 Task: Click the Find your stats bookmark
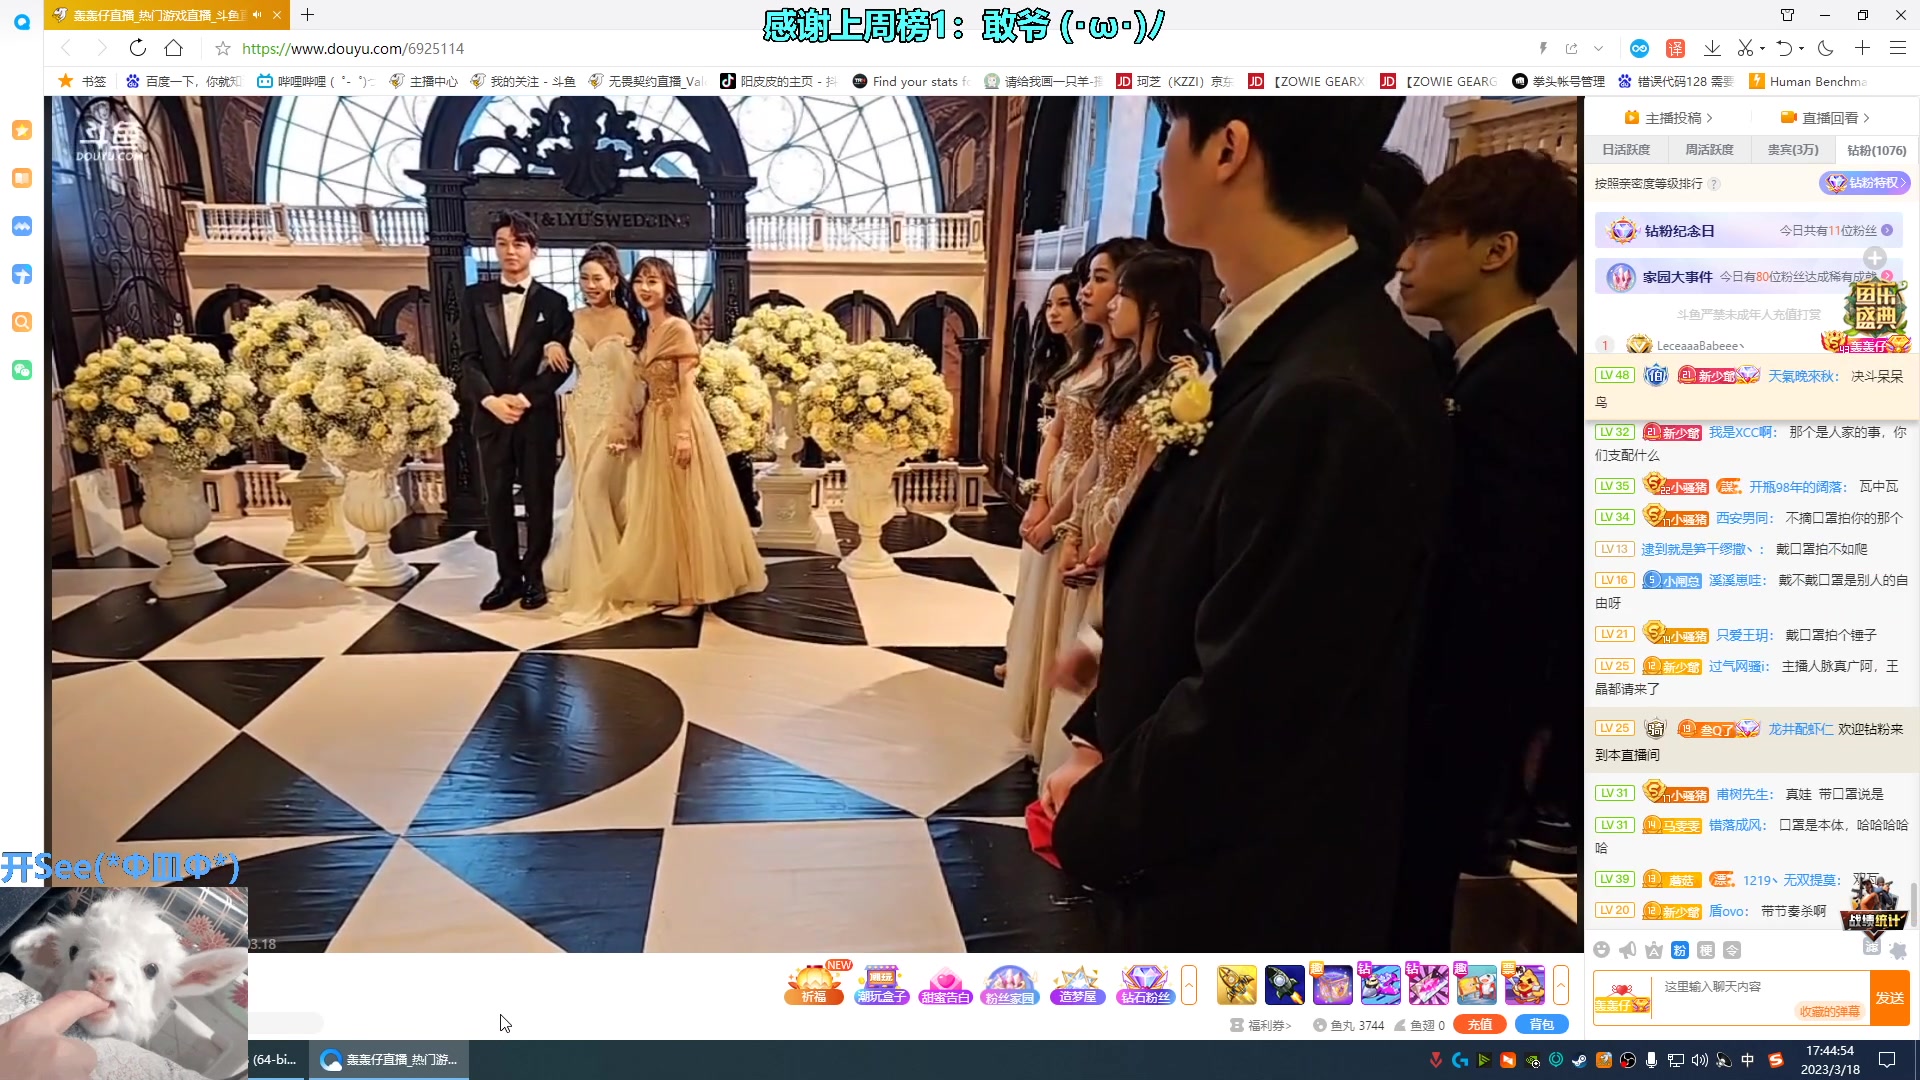click(x=911, y=81)
